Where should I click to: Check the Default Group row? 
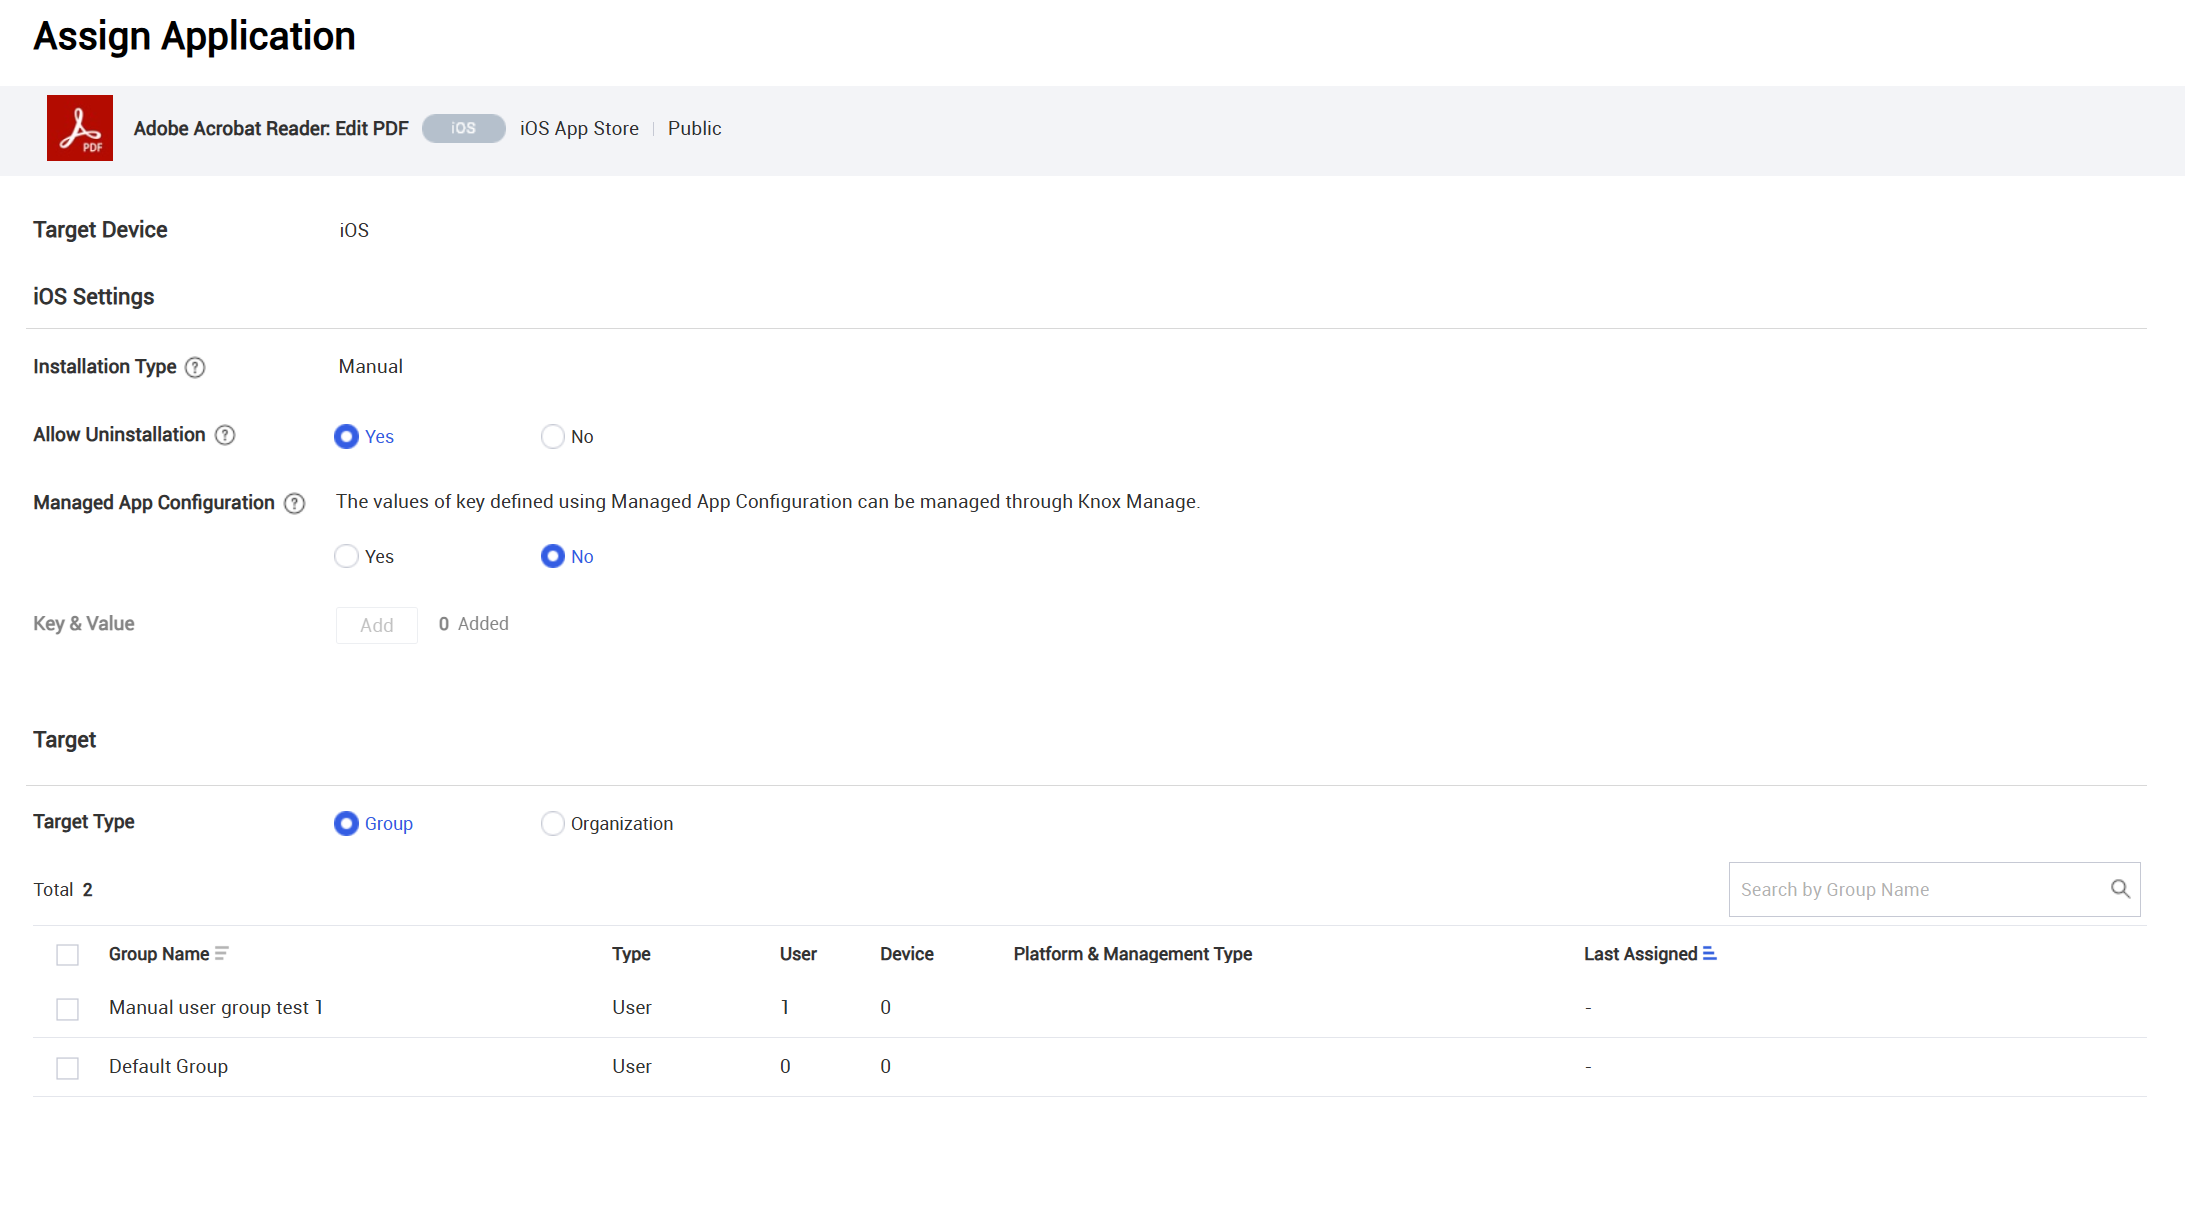68,1068
